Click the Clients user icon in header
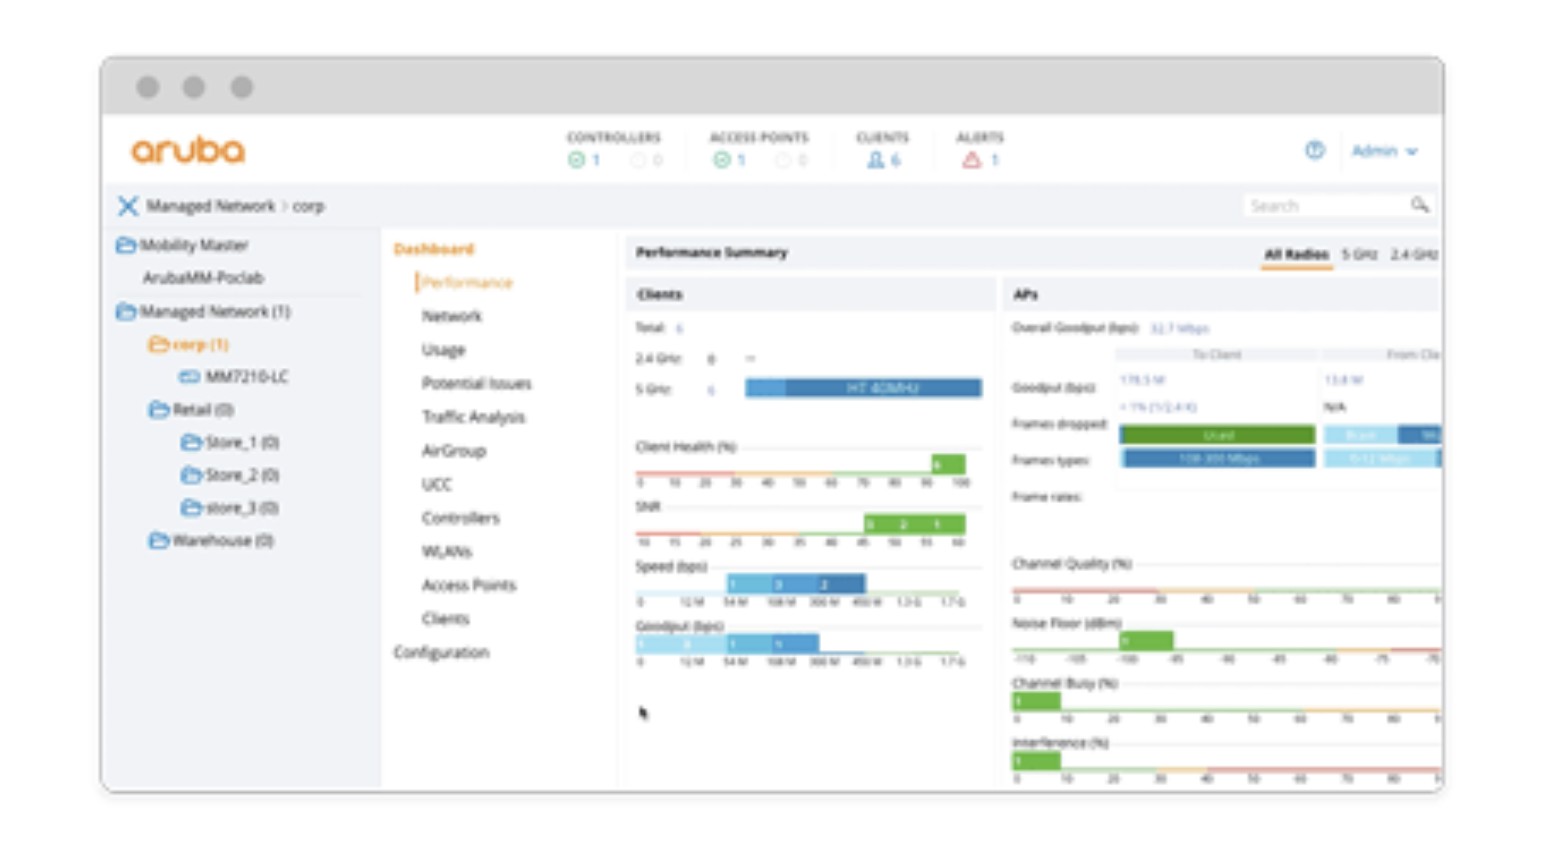The image size is (1542, 862). click(875, 160)
